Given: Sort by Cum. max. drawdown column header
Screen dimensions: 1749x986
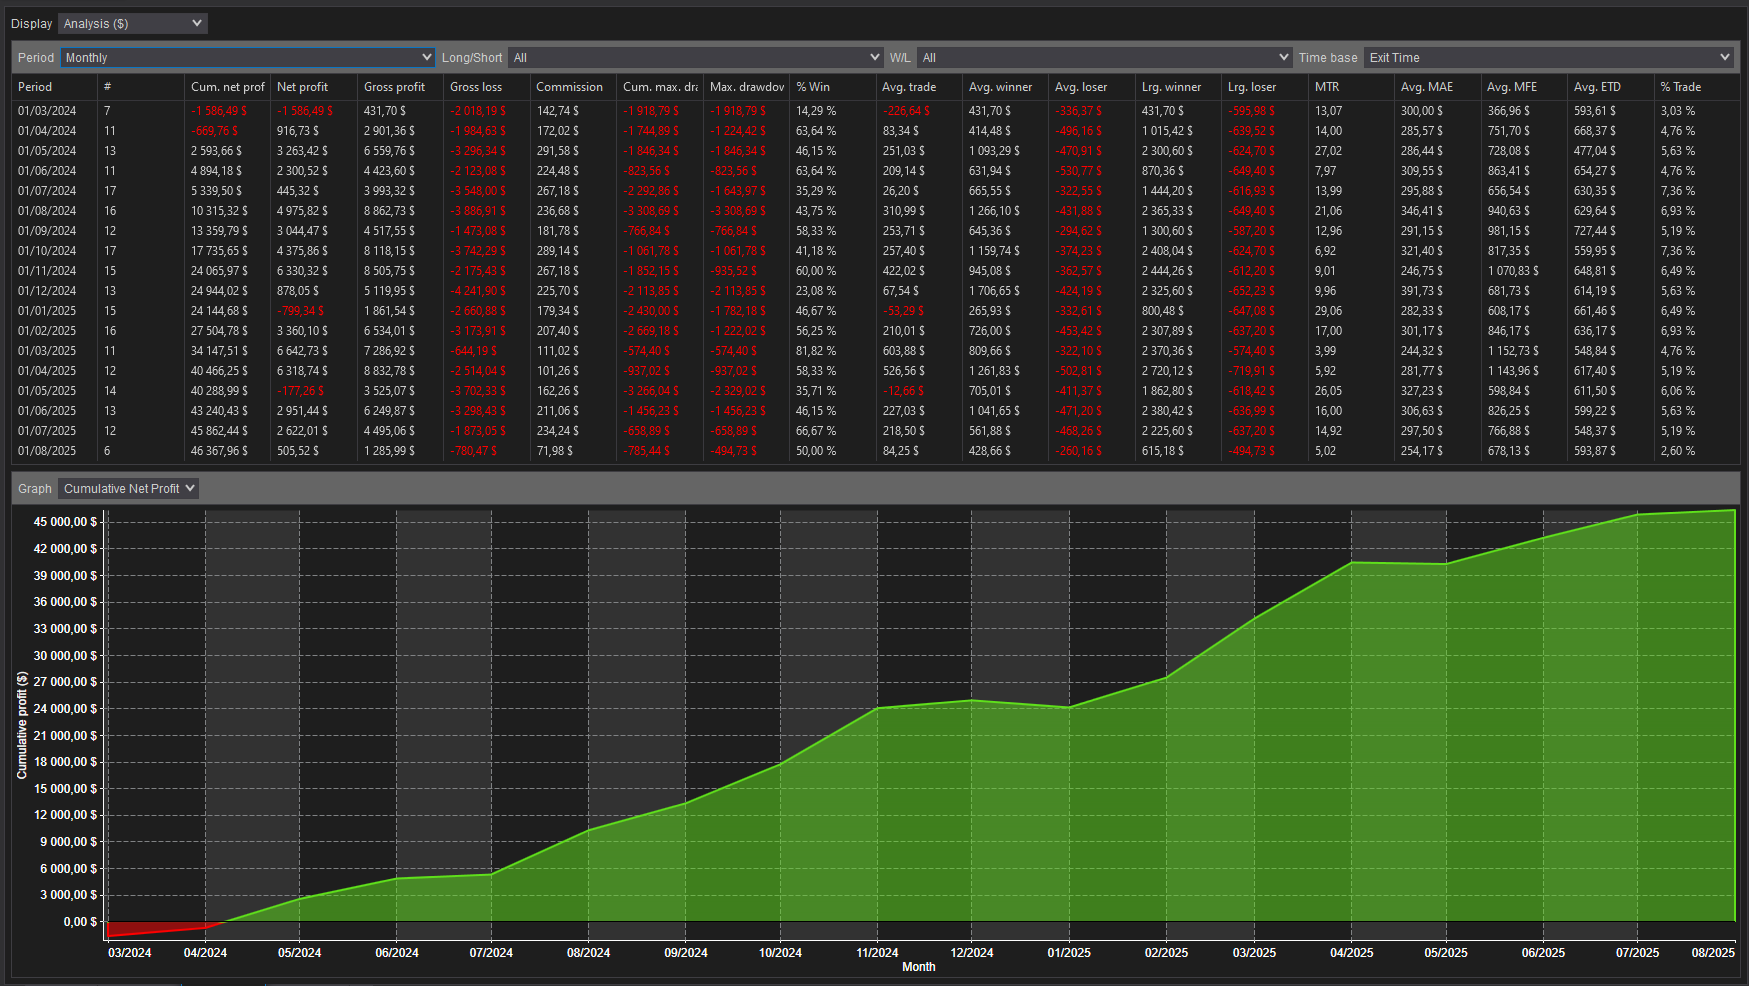Looking at the screenshot, I should (659, 87).
